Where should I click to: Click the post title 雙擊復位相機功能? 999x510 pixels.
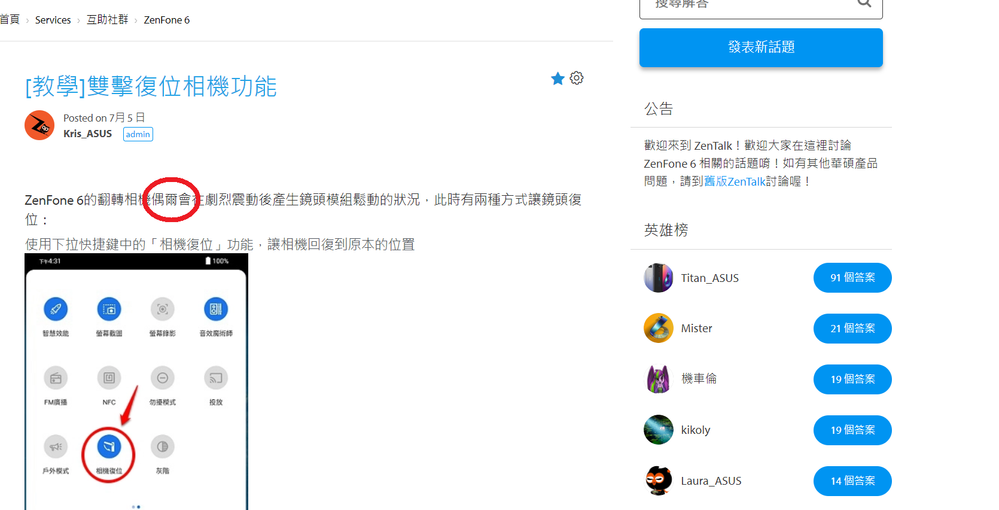point(150,86)
